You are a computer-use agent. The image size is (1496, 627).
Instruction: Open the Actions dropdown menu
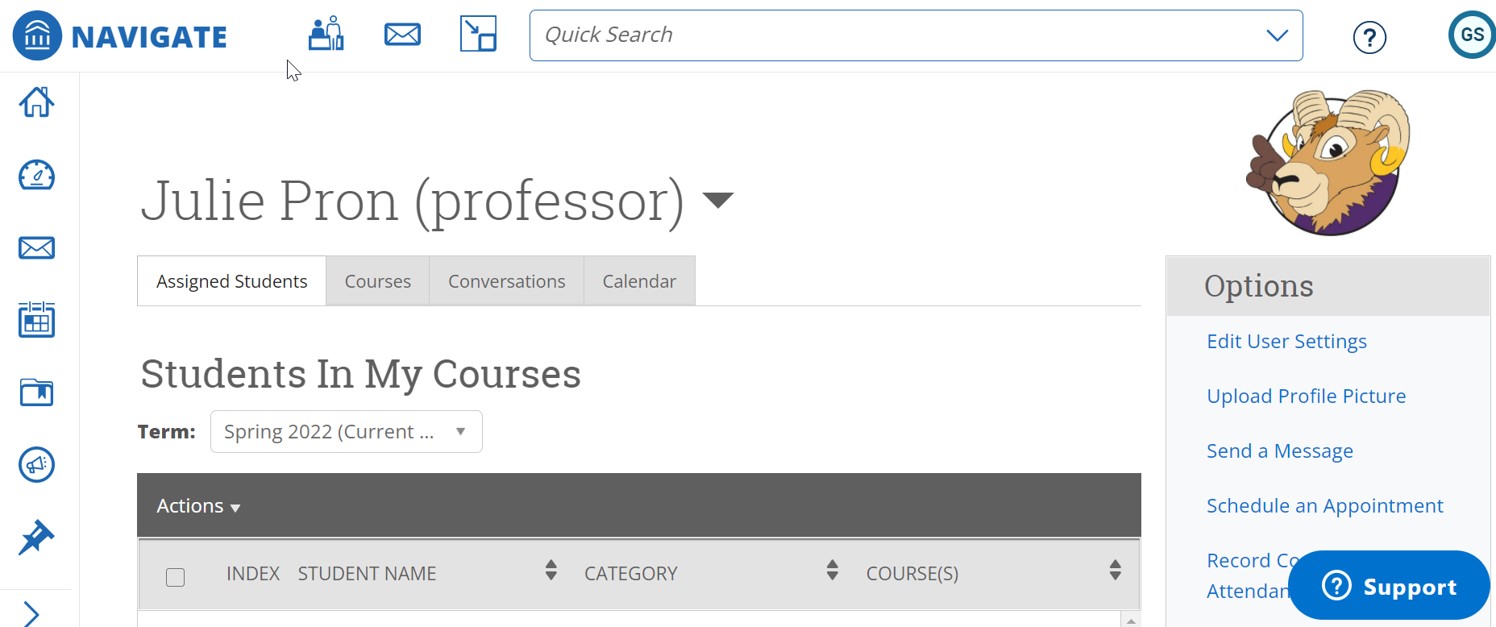[x=198, y=506]
